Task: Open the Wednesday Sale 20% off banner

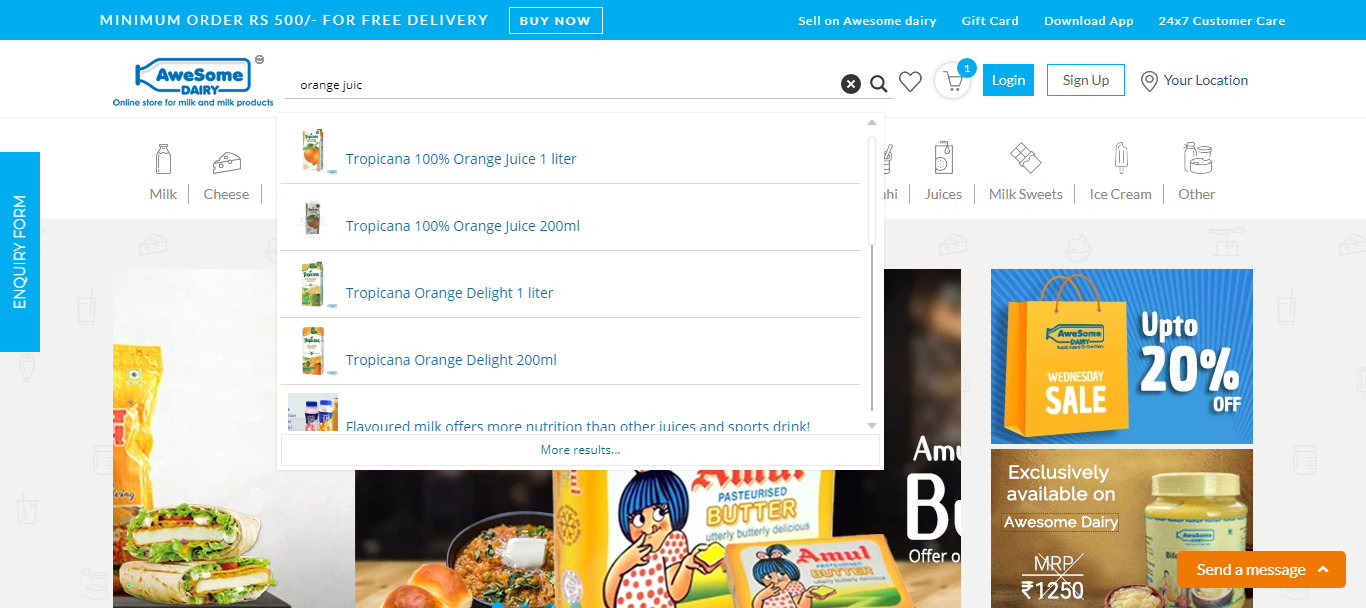Action: 1122,356
